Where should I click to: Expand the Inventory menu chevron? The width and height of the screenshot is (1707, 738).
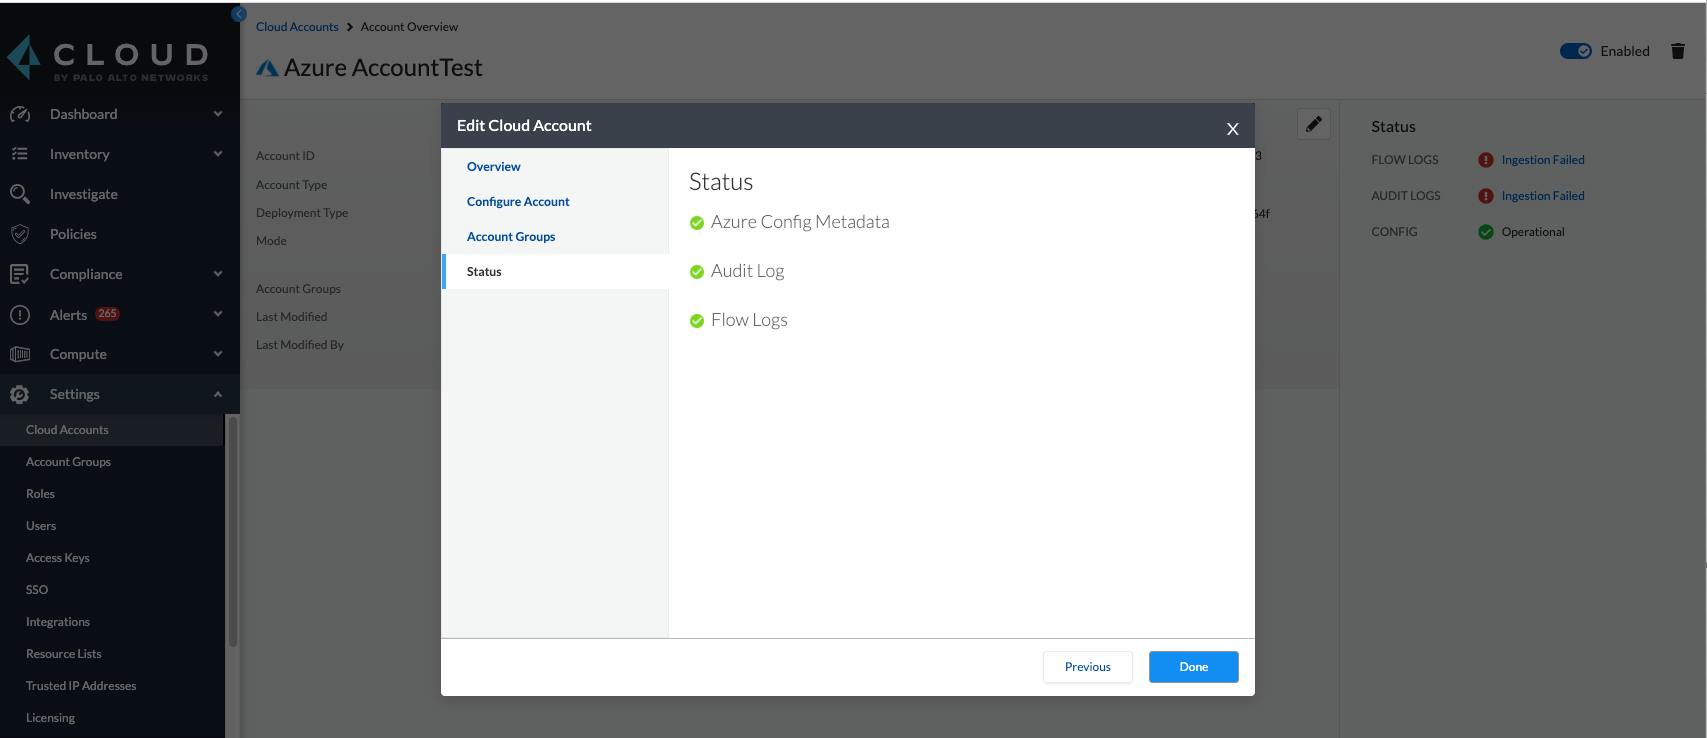[x=218, y=154]
